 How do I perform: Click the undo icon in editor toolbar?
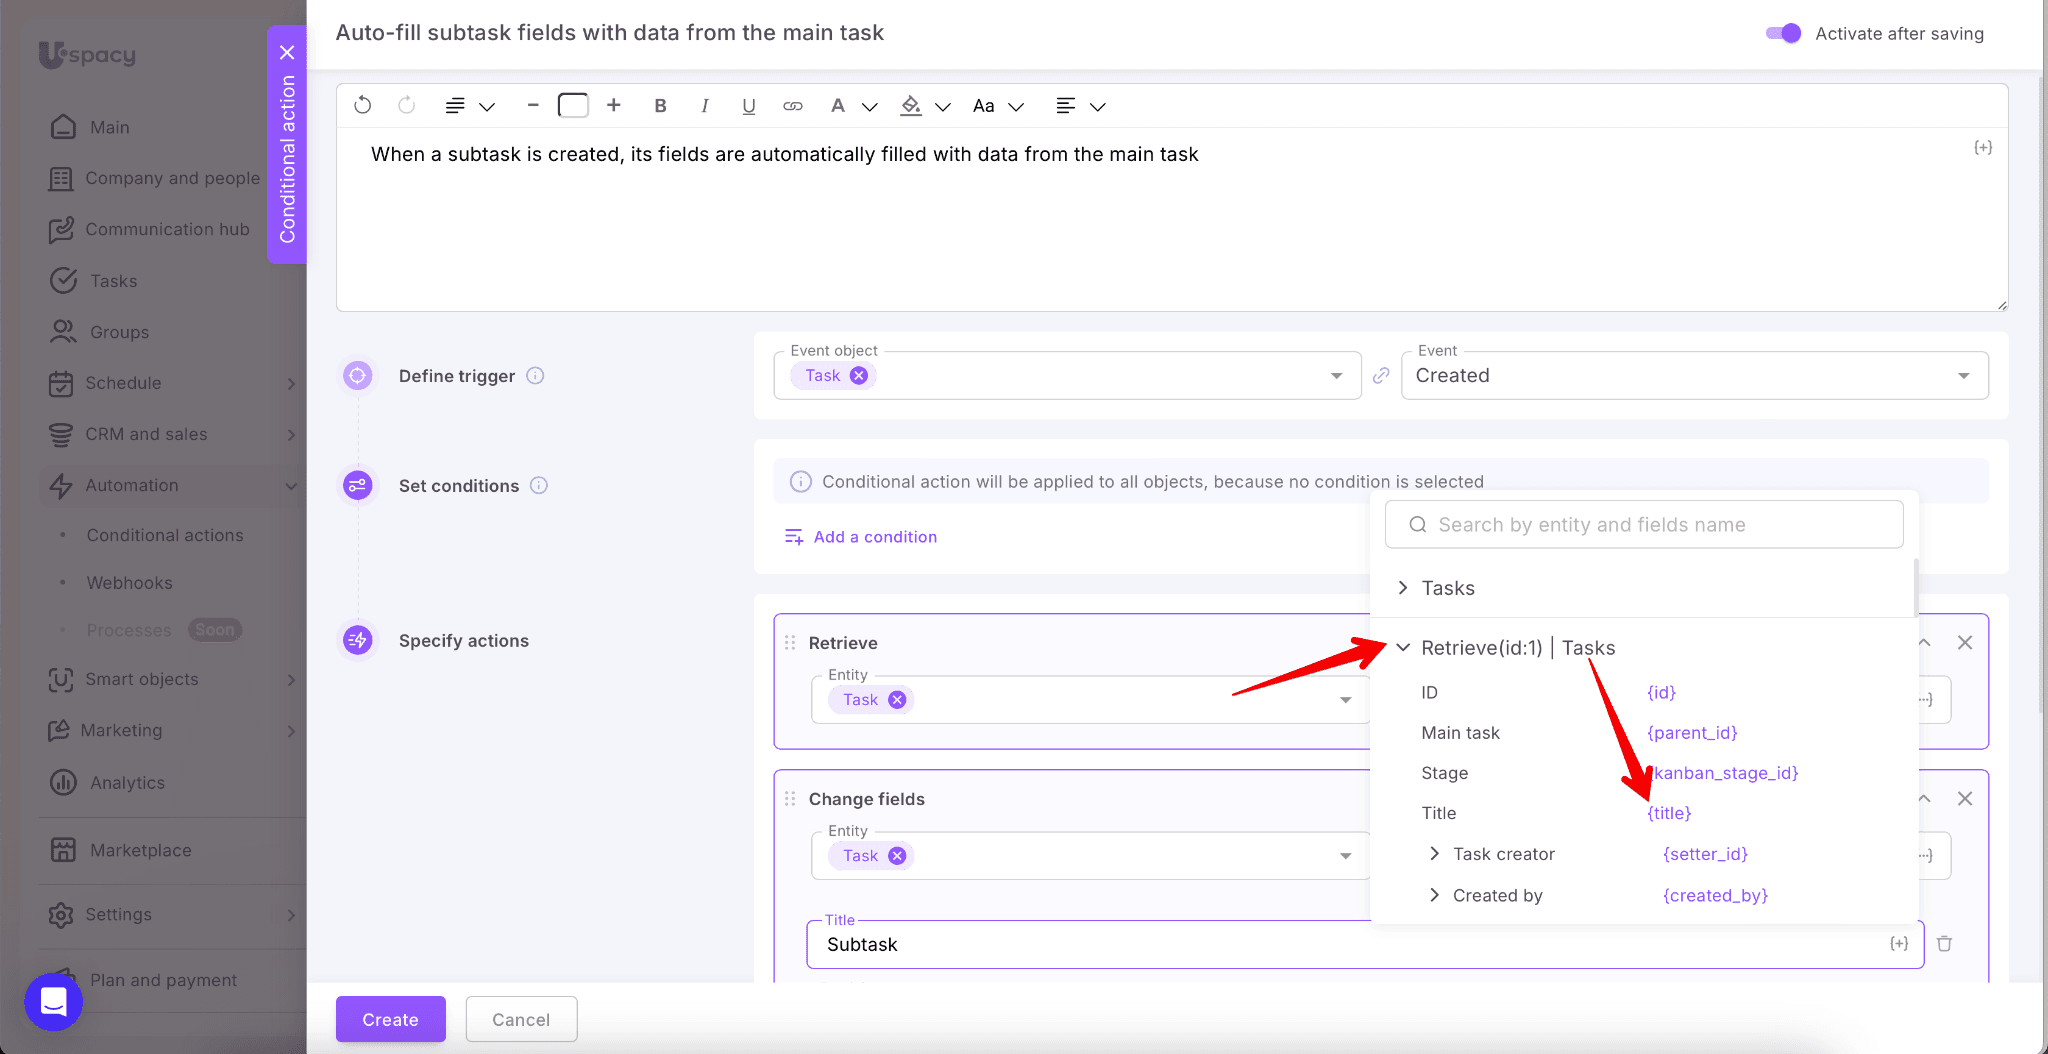(363, 106)
